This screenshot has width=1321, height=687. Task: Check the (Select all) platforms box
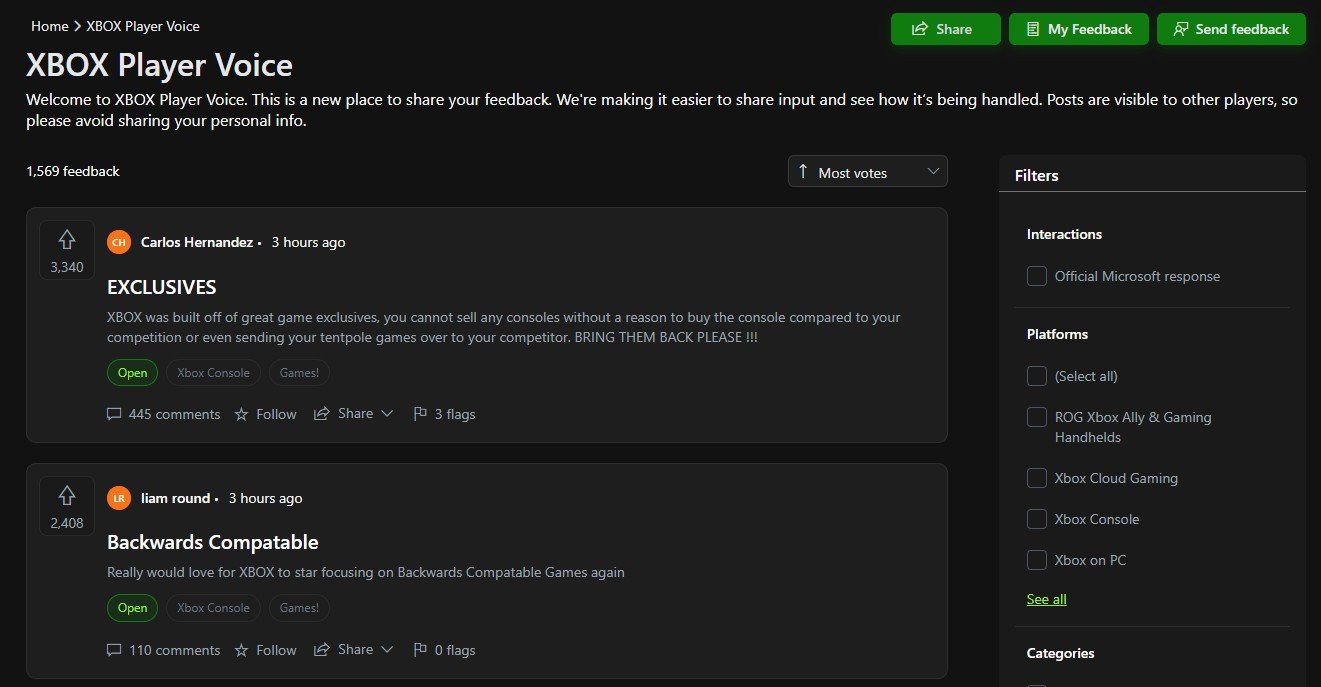click(x=1037, y=376)
